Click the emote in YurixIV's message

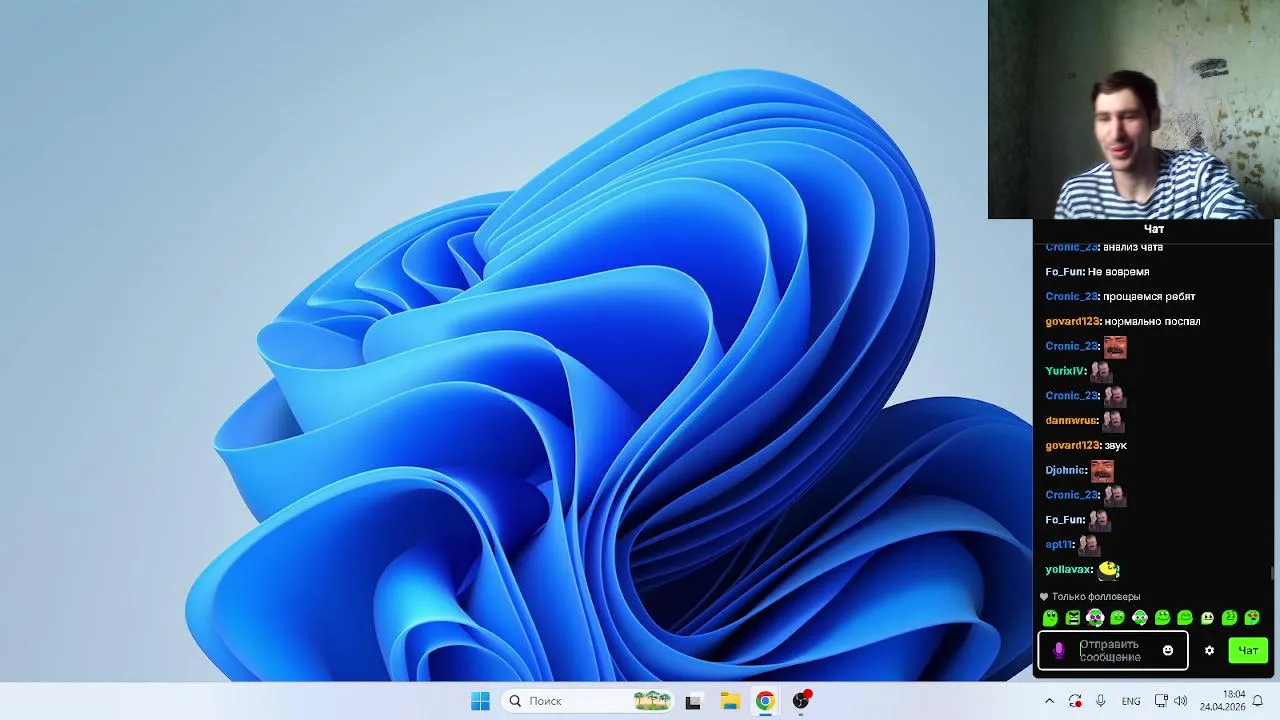(x=1101, y=371)
